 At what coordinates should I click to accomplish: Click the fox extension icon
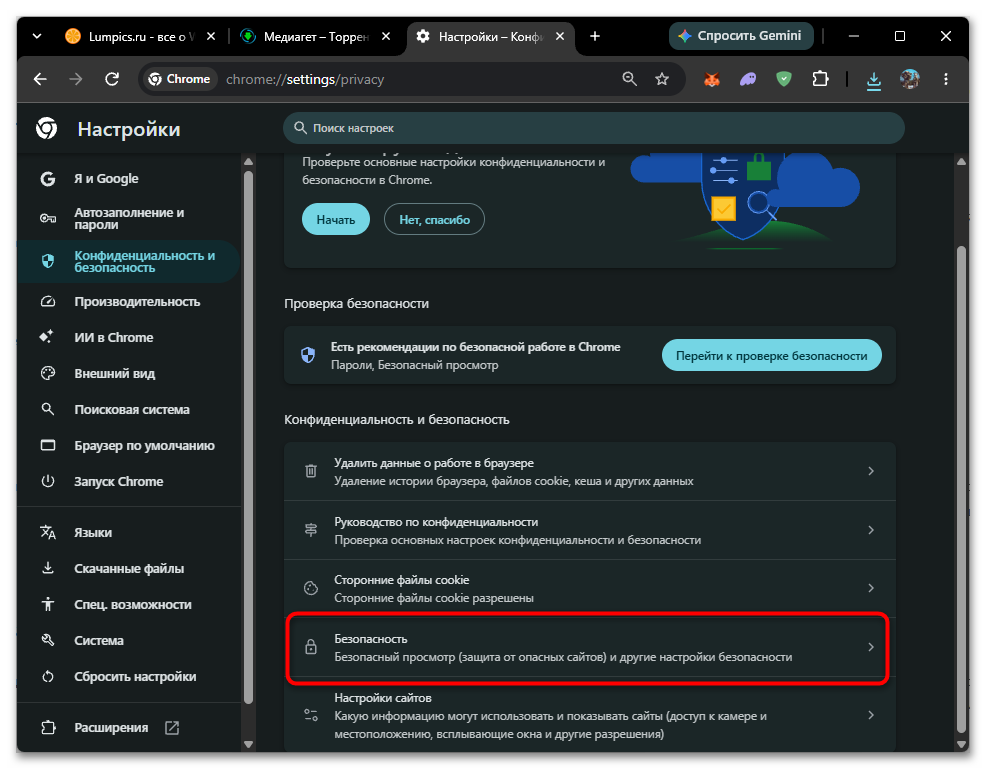point(711,80)
